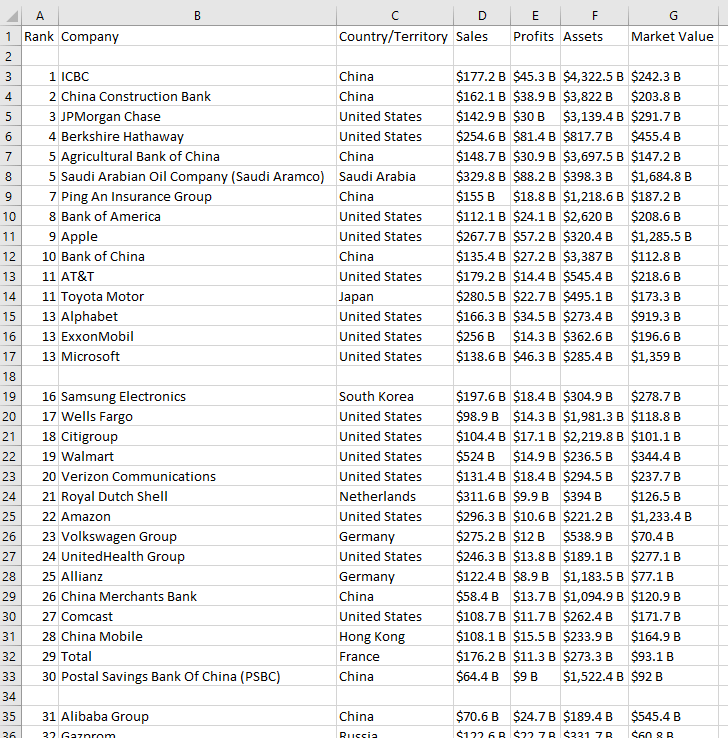Select the 'Comcast' company cell

[x=197, y=617]
